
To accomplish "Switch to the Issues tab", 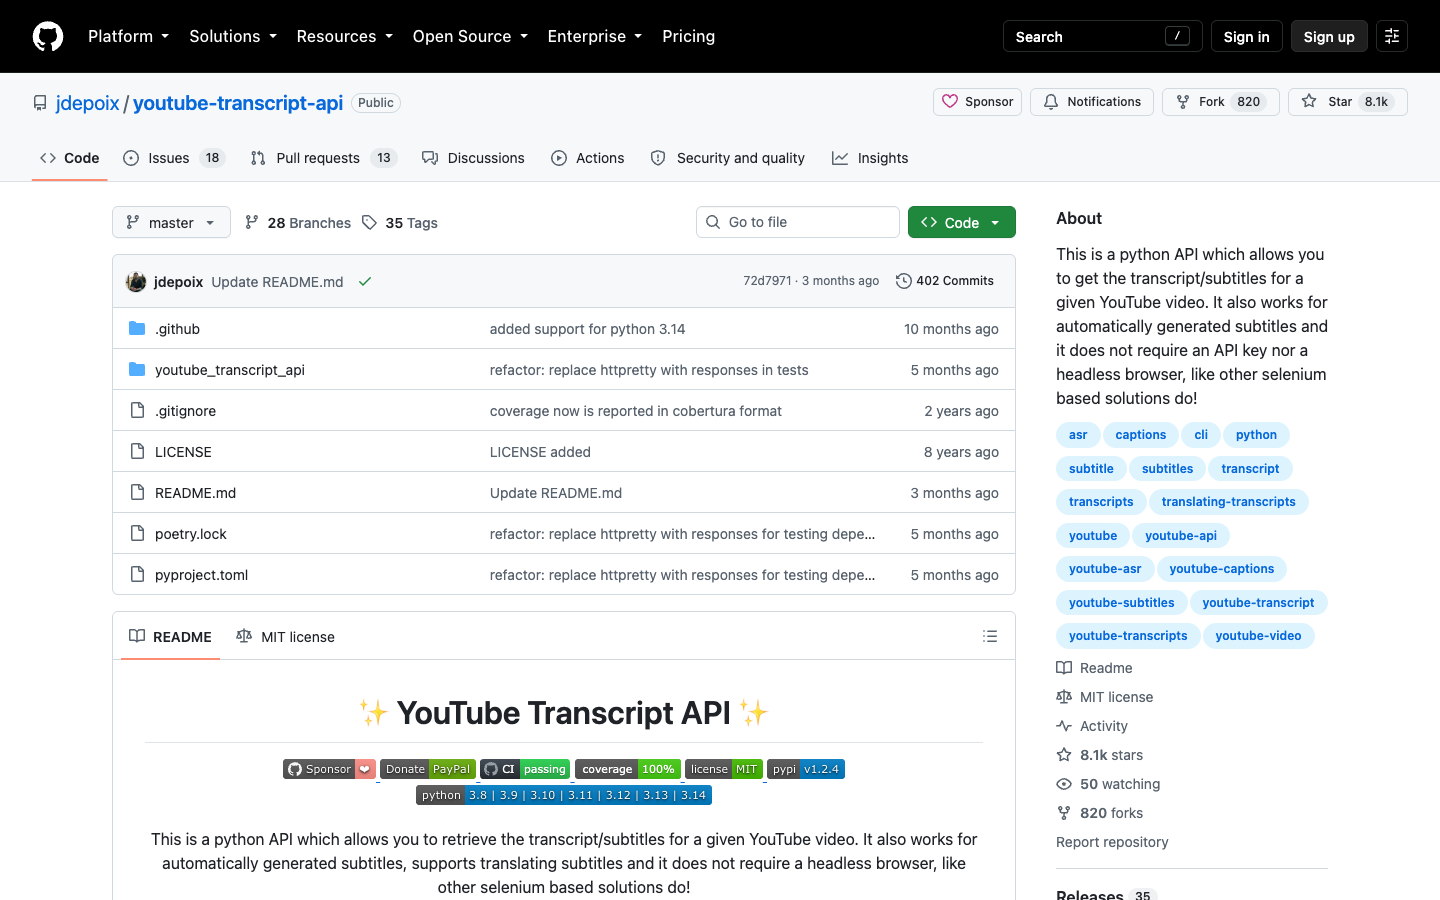I will pos(174,158).
